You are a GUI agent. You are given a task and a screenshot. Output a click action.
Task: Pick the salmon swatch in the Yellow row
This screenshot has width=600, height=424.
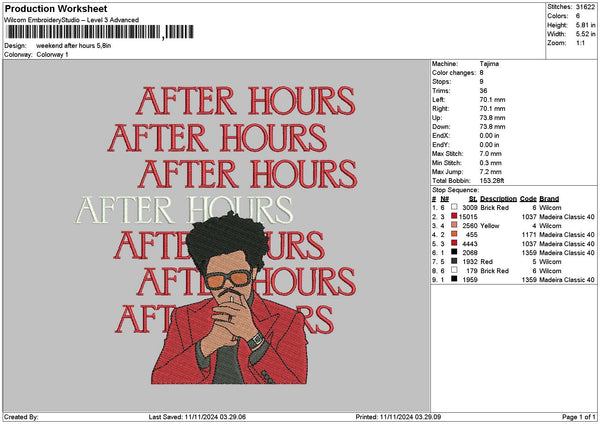[x=454, y=225]
